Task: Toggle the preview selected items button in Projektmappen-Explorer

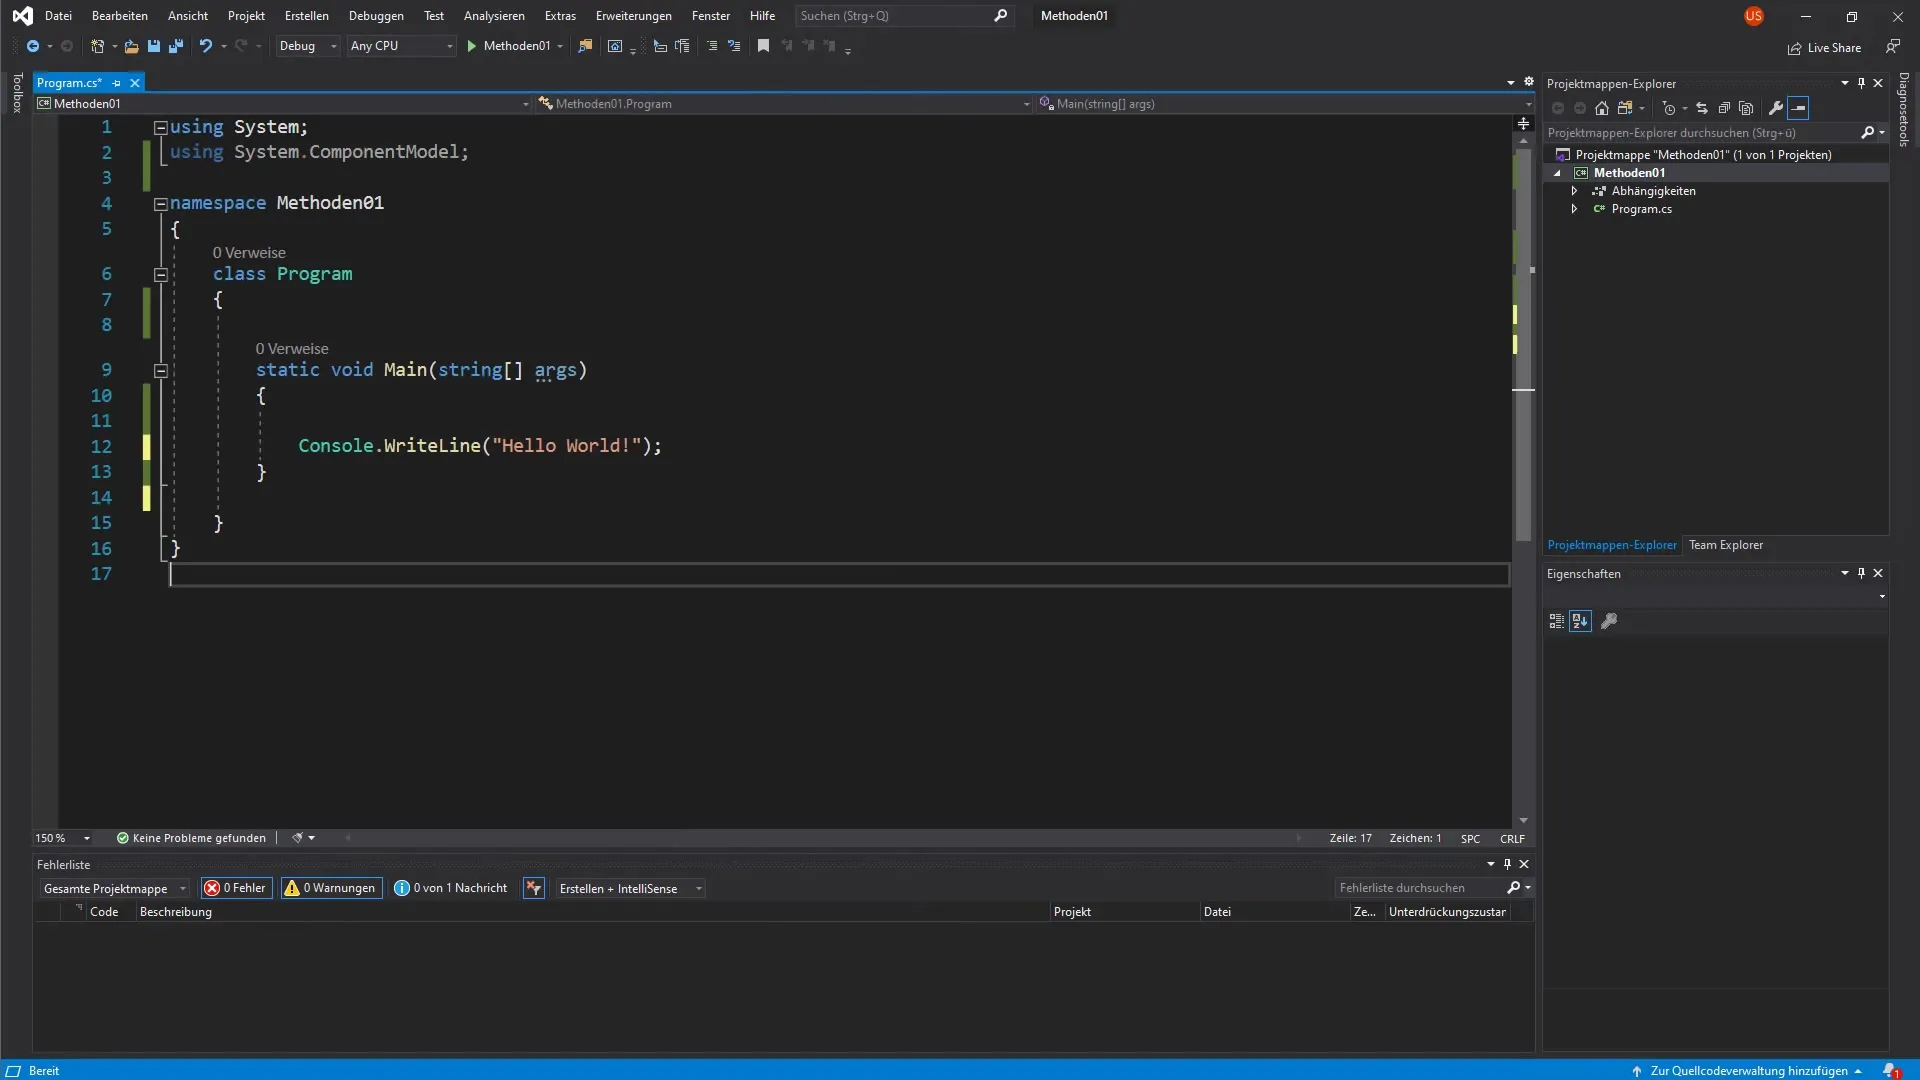Action: [x=1798, y=108]
